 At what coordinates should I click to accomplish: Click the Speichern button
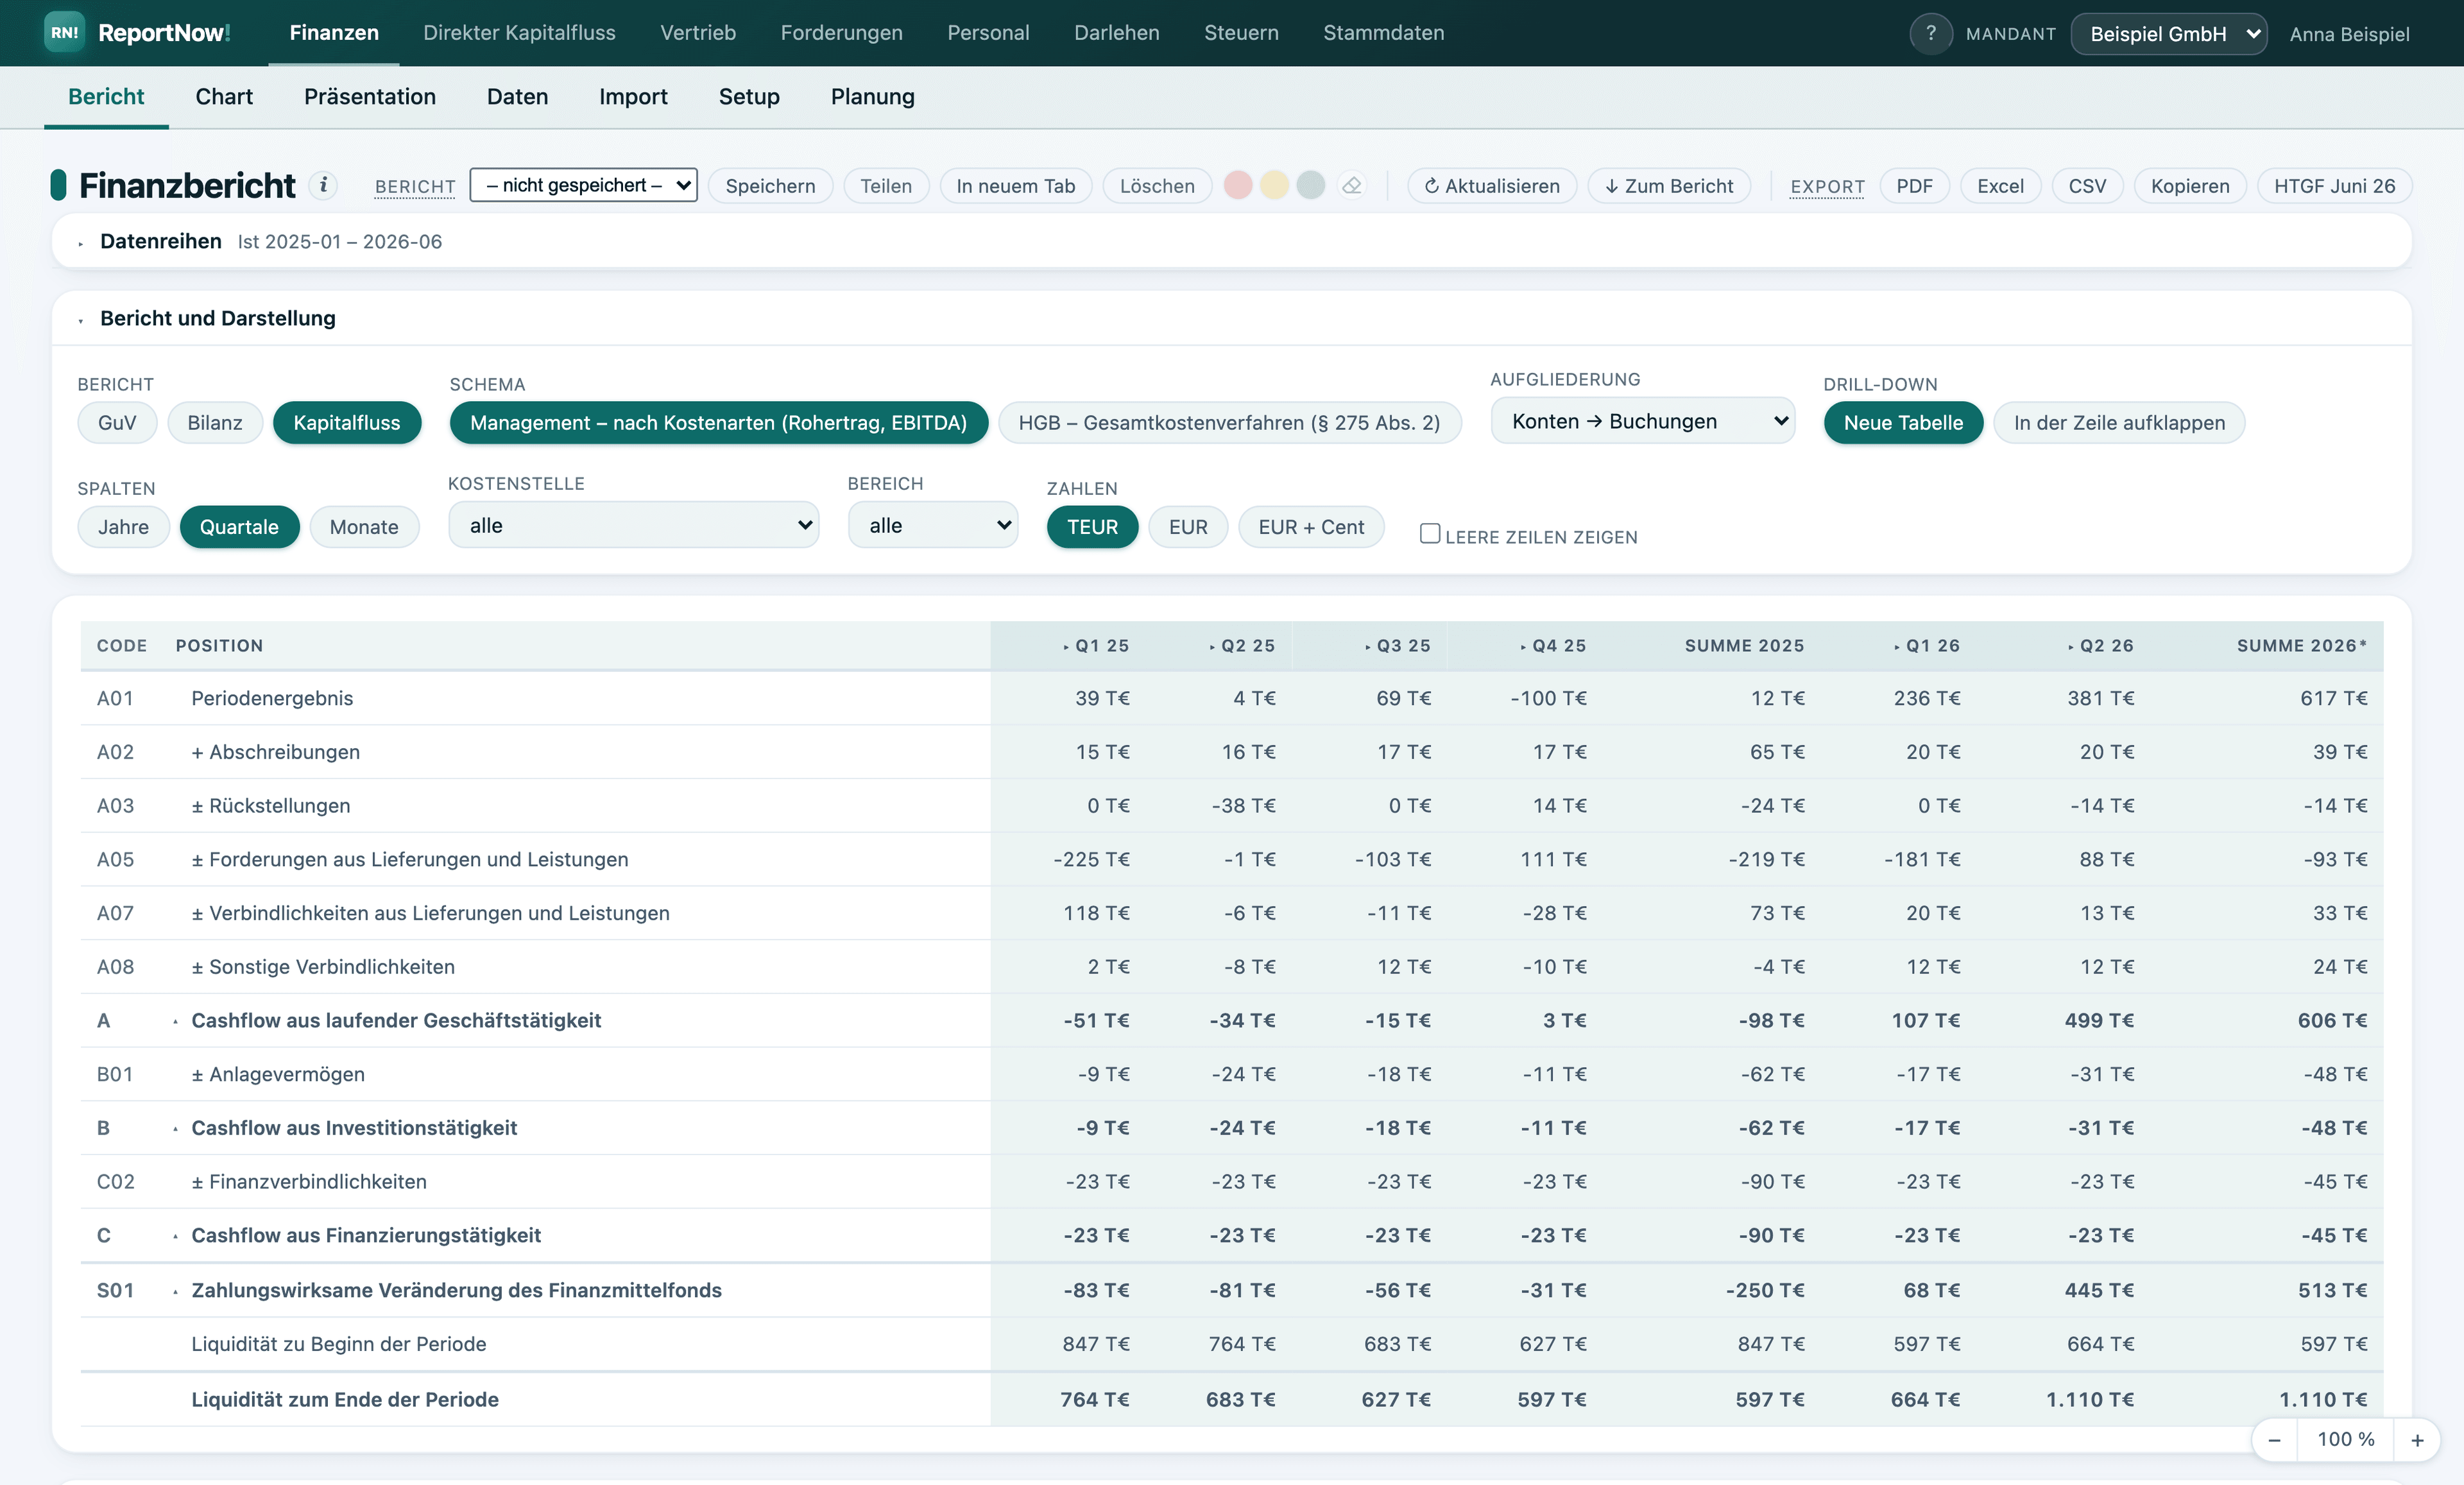tap(770, 186)
